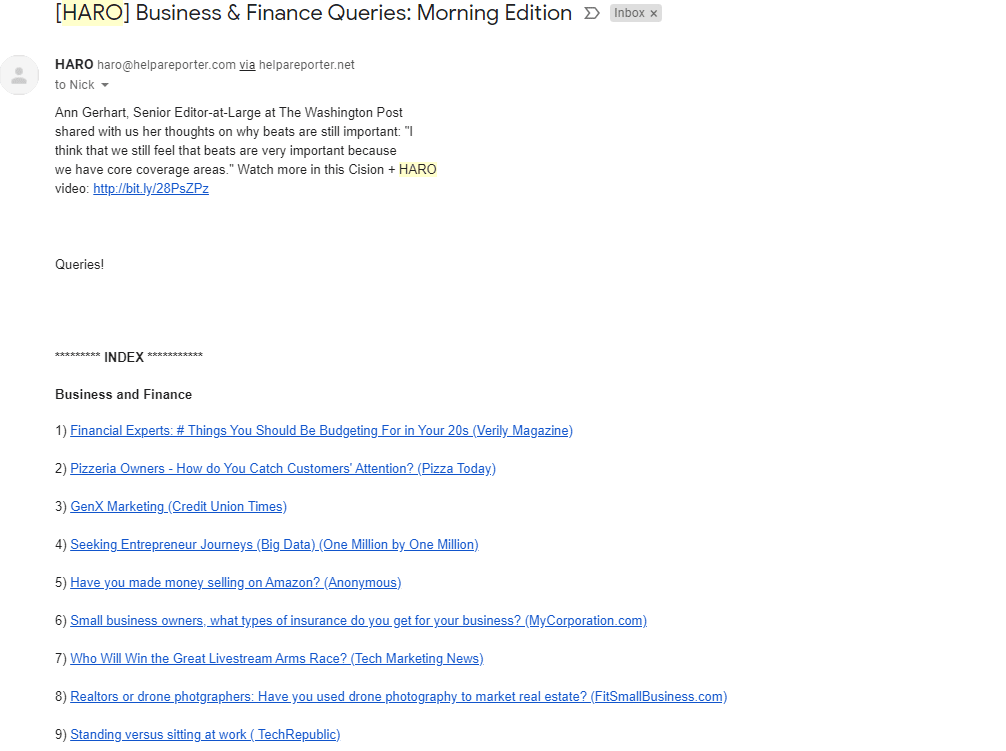This screenshot has width=1006, height=751.
Task: Open the small business insurance query link
Action: (x=359, y=620)
